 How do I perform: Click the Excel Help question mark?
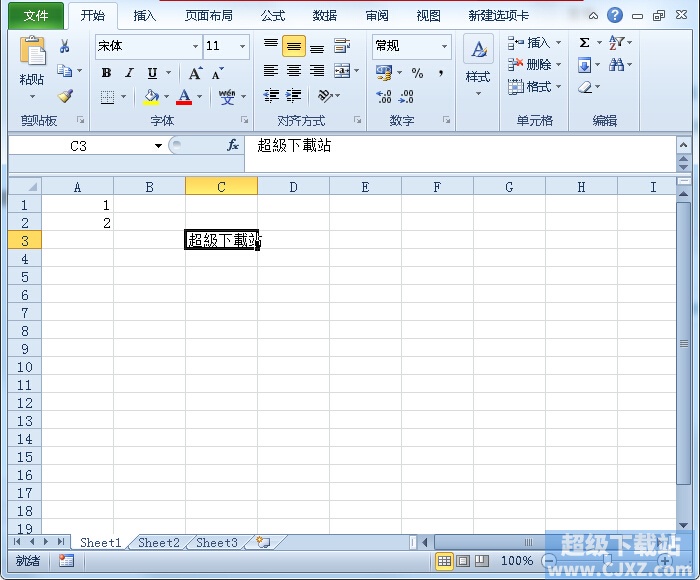click(x=615, y=15)
